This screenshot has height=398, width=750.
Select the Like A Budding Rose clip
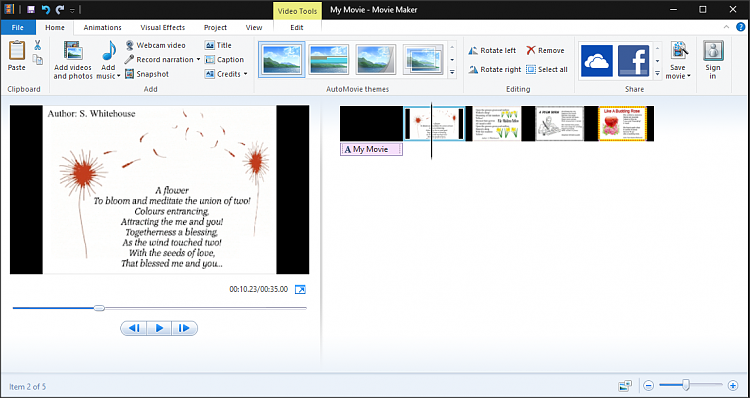tap(622, 124)
